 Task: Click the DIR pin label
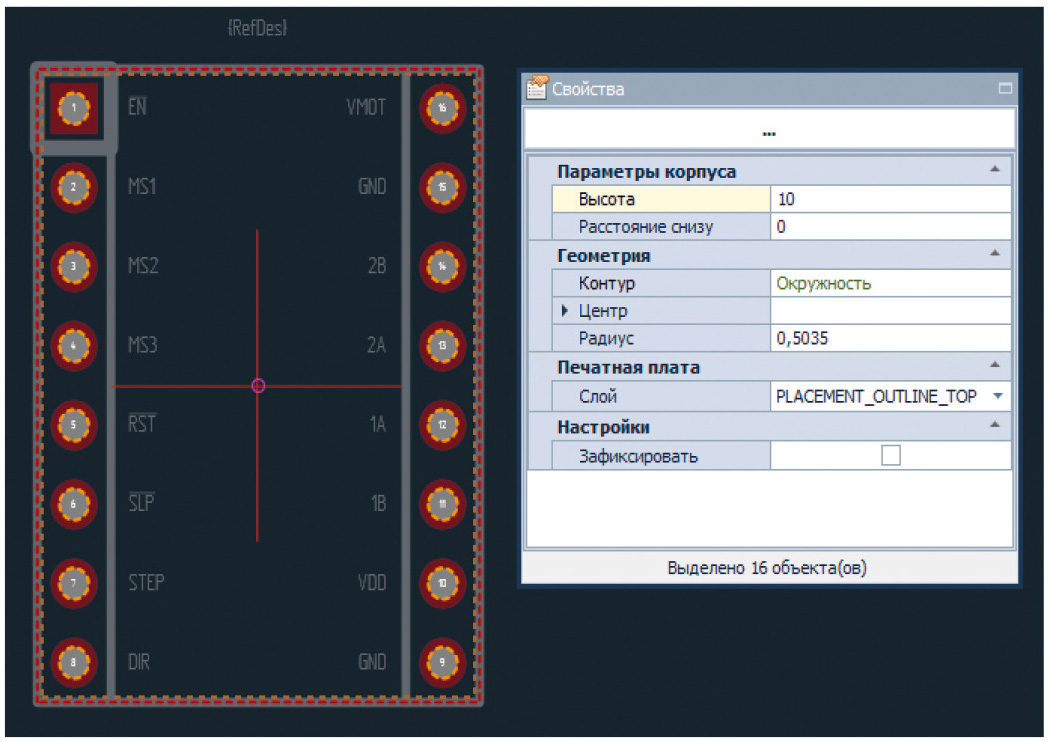138,662
